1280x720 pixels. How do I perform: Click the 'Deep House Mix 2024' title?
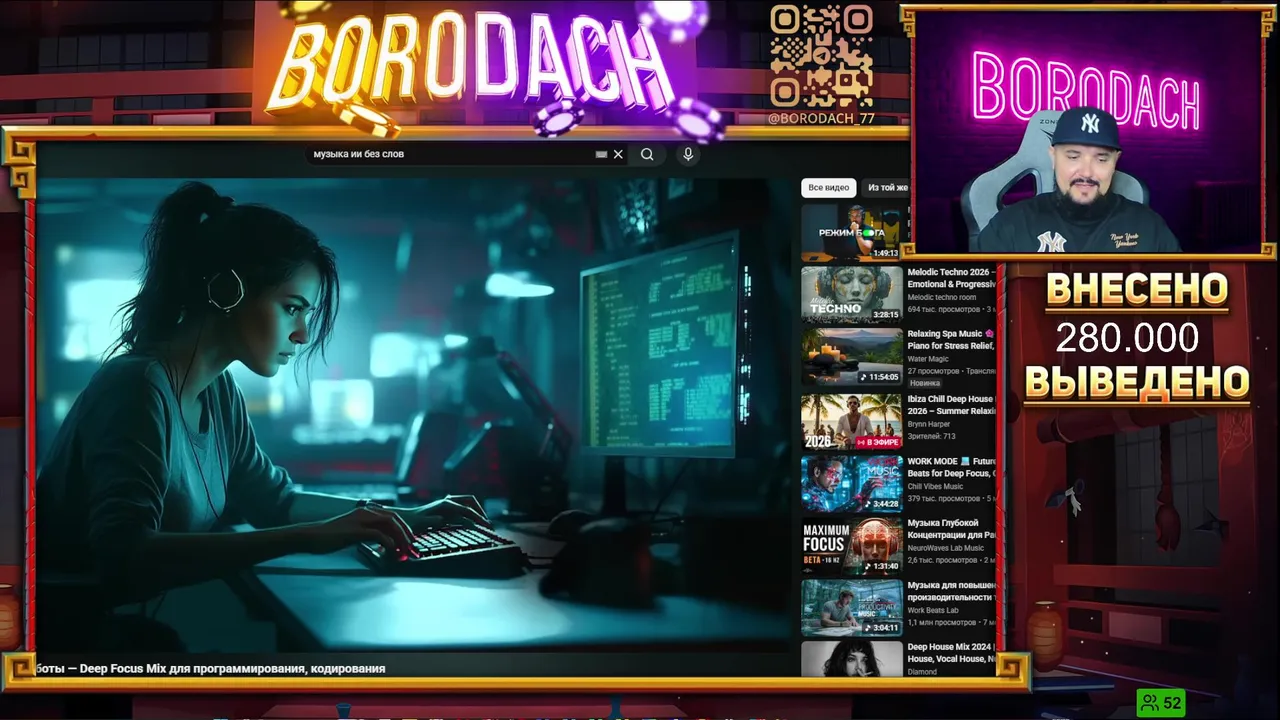952,653
